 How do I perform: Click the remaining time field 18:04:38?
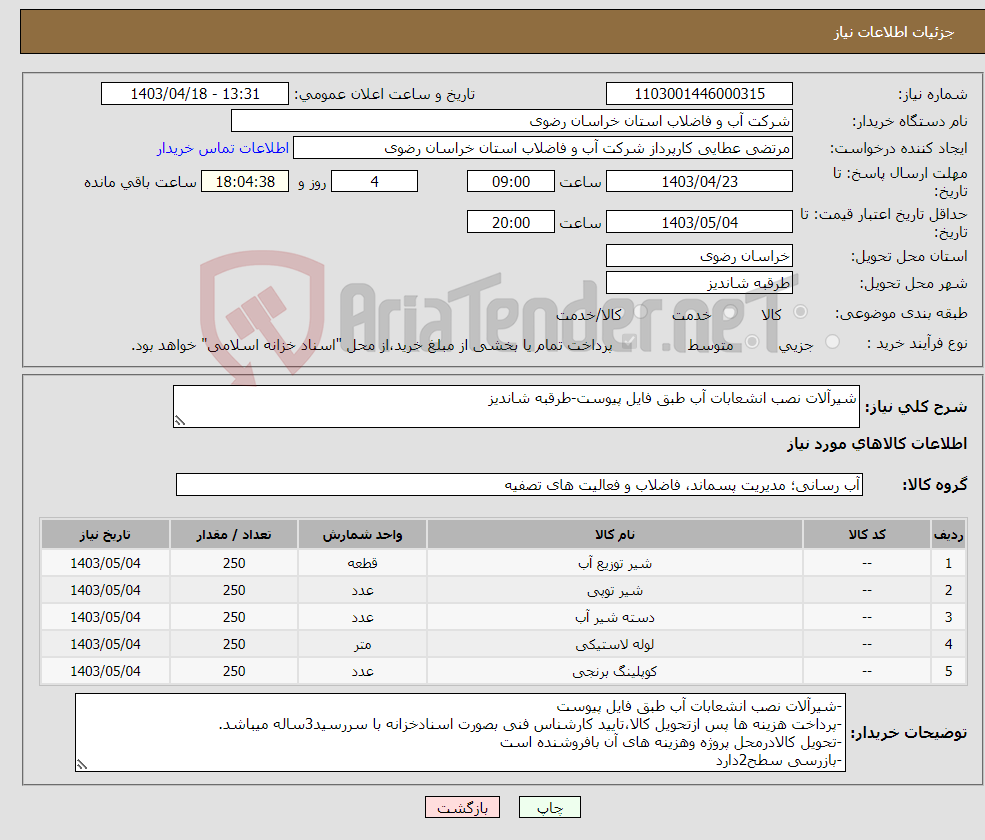click(x=245, y=182)
